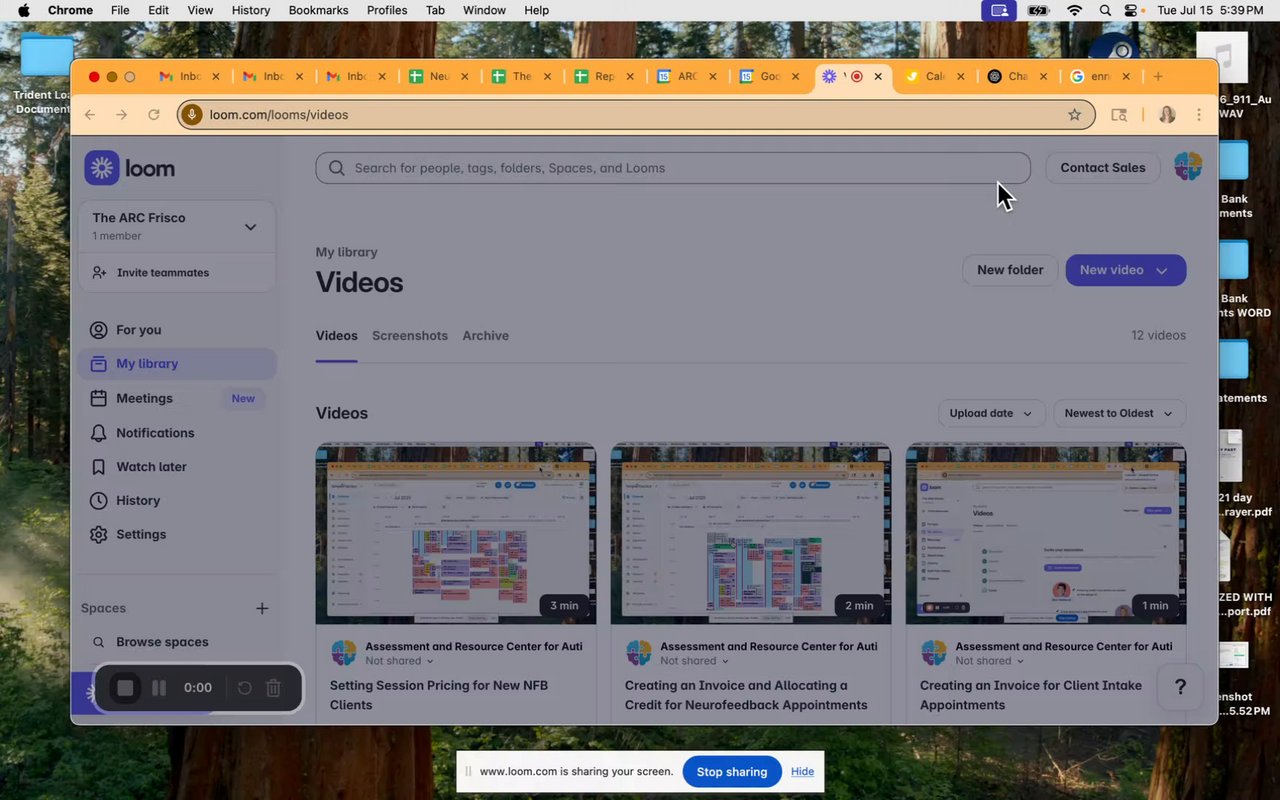Select My library in sidebar

(176, 364)
